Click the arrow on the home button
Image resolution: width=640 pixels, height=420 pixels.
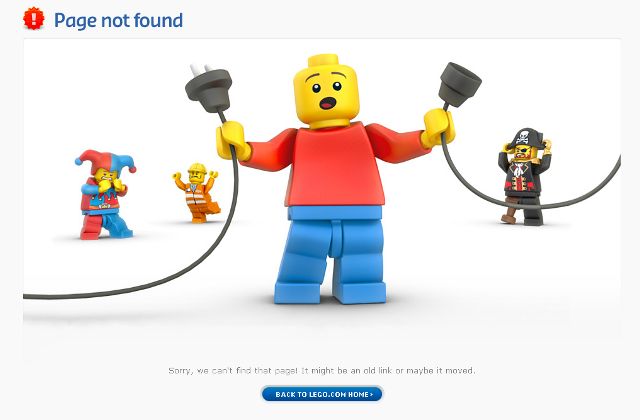(371, 394)
